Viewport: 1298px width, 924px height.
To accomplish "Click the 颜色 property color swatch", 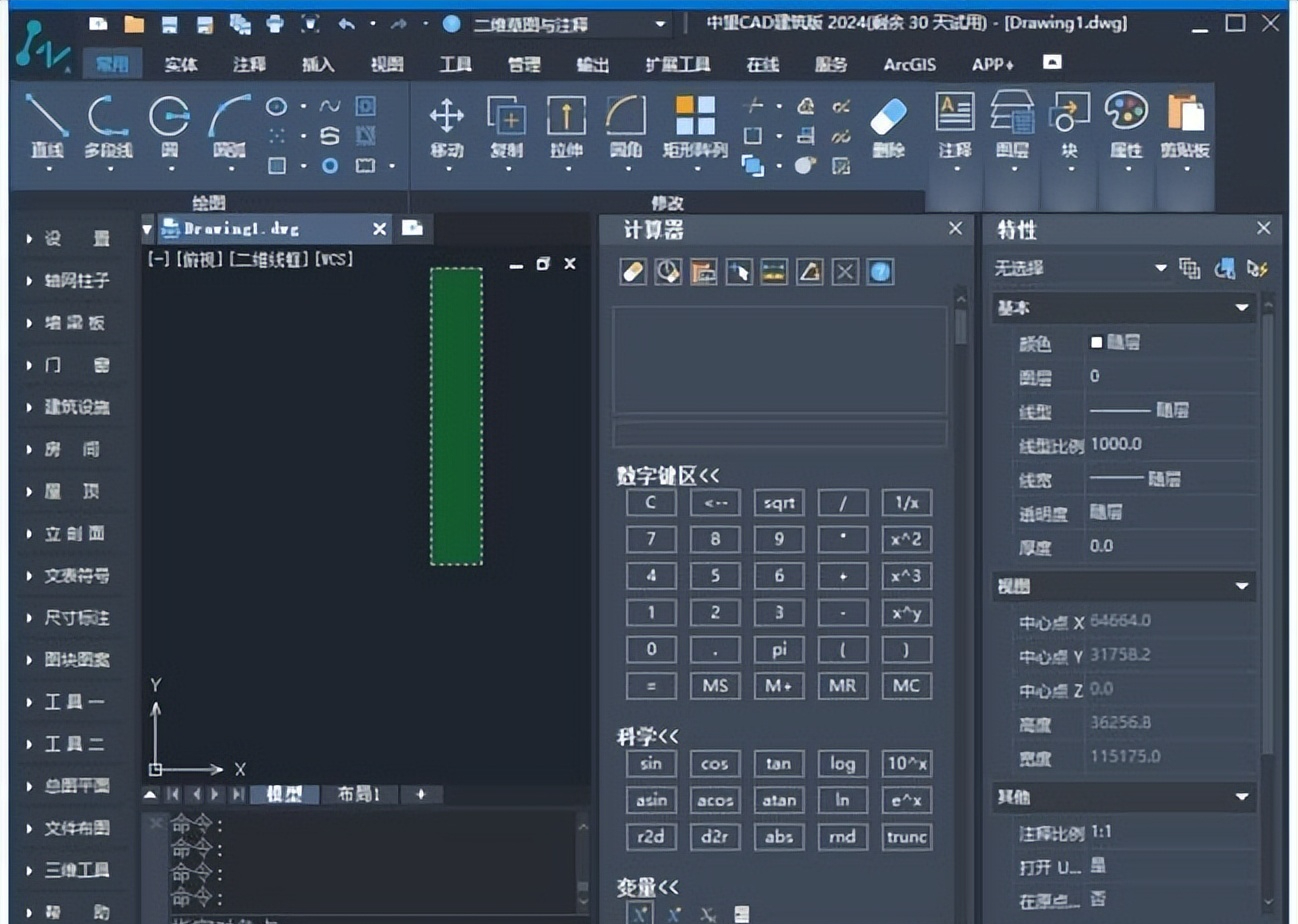I will pos(1097,343).
